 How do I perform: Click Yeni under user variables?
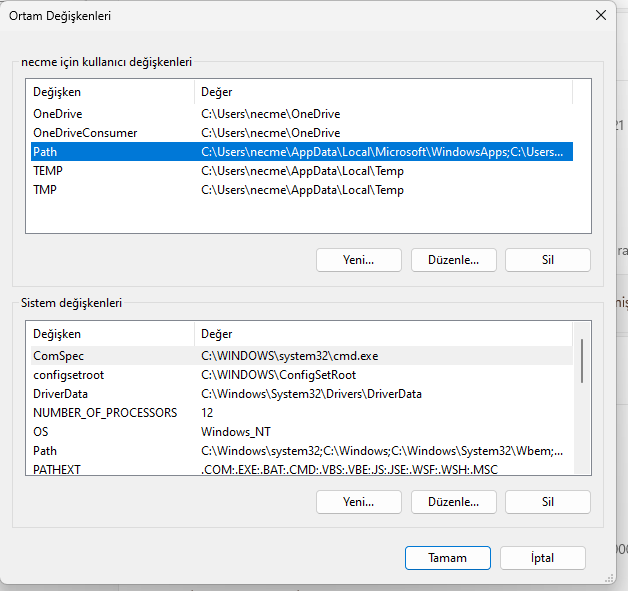358,260
